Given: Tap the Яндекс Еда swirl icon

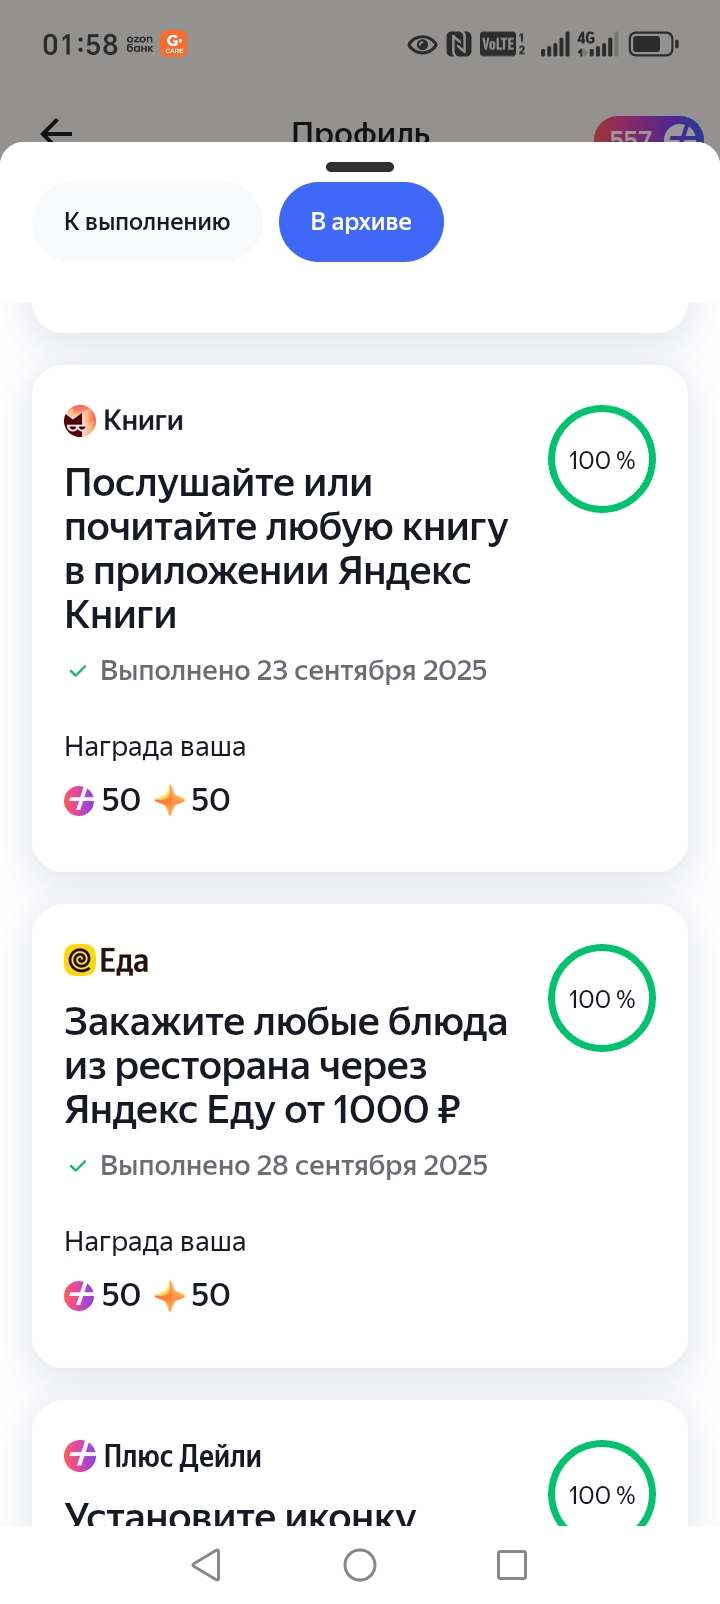Looking at the screenshot, I should coord(79,961).
